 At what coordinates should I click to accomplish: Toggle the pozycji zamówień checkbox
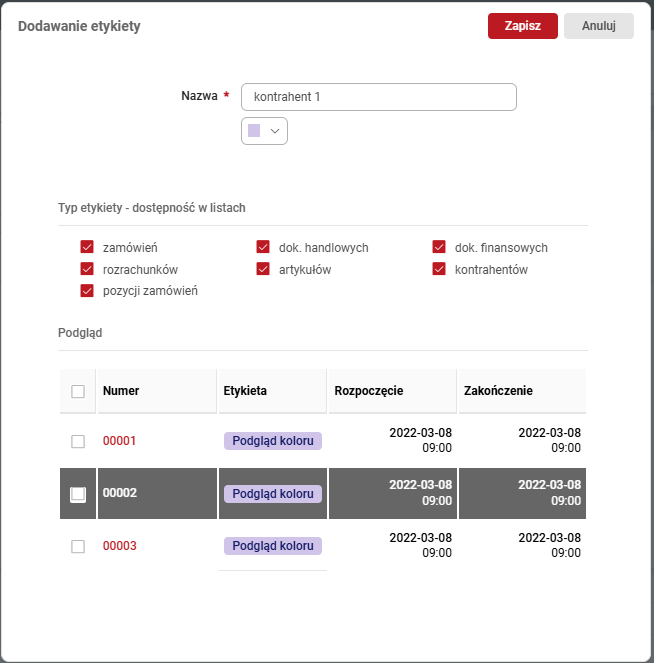87,291
